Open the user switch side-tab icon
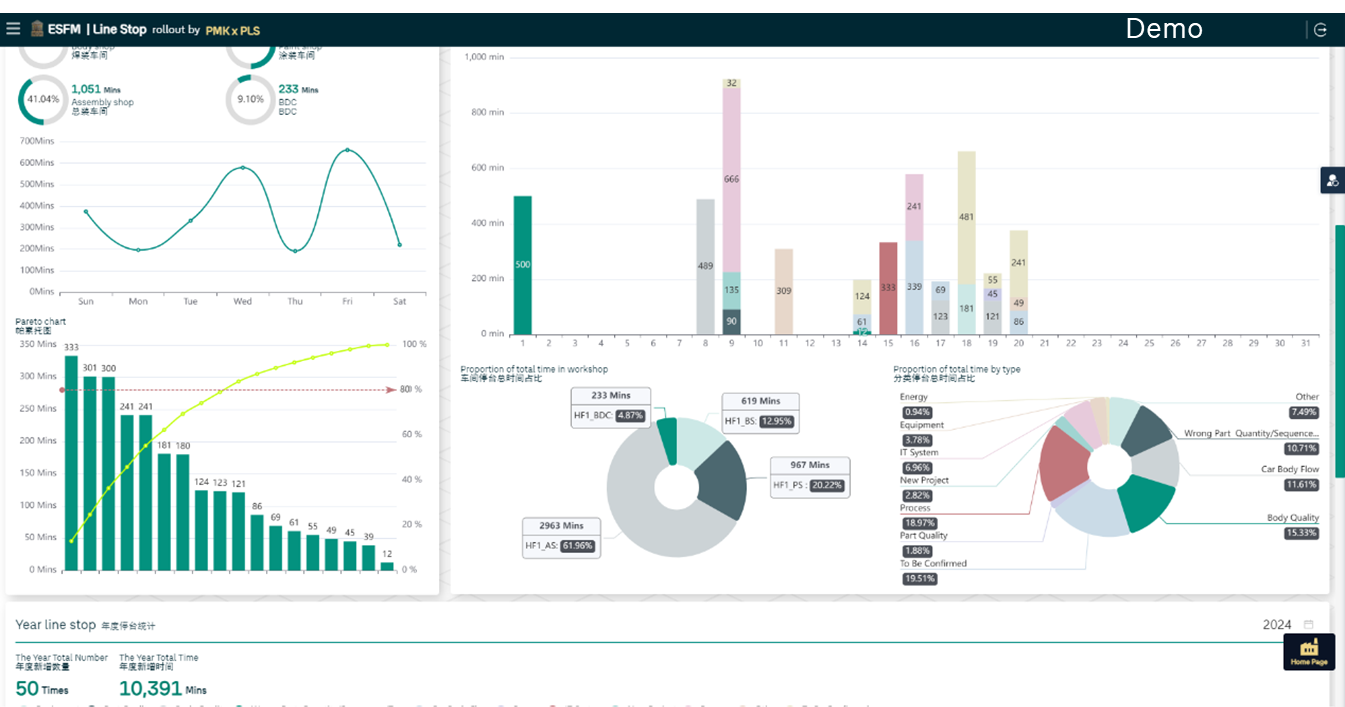 1332,180
